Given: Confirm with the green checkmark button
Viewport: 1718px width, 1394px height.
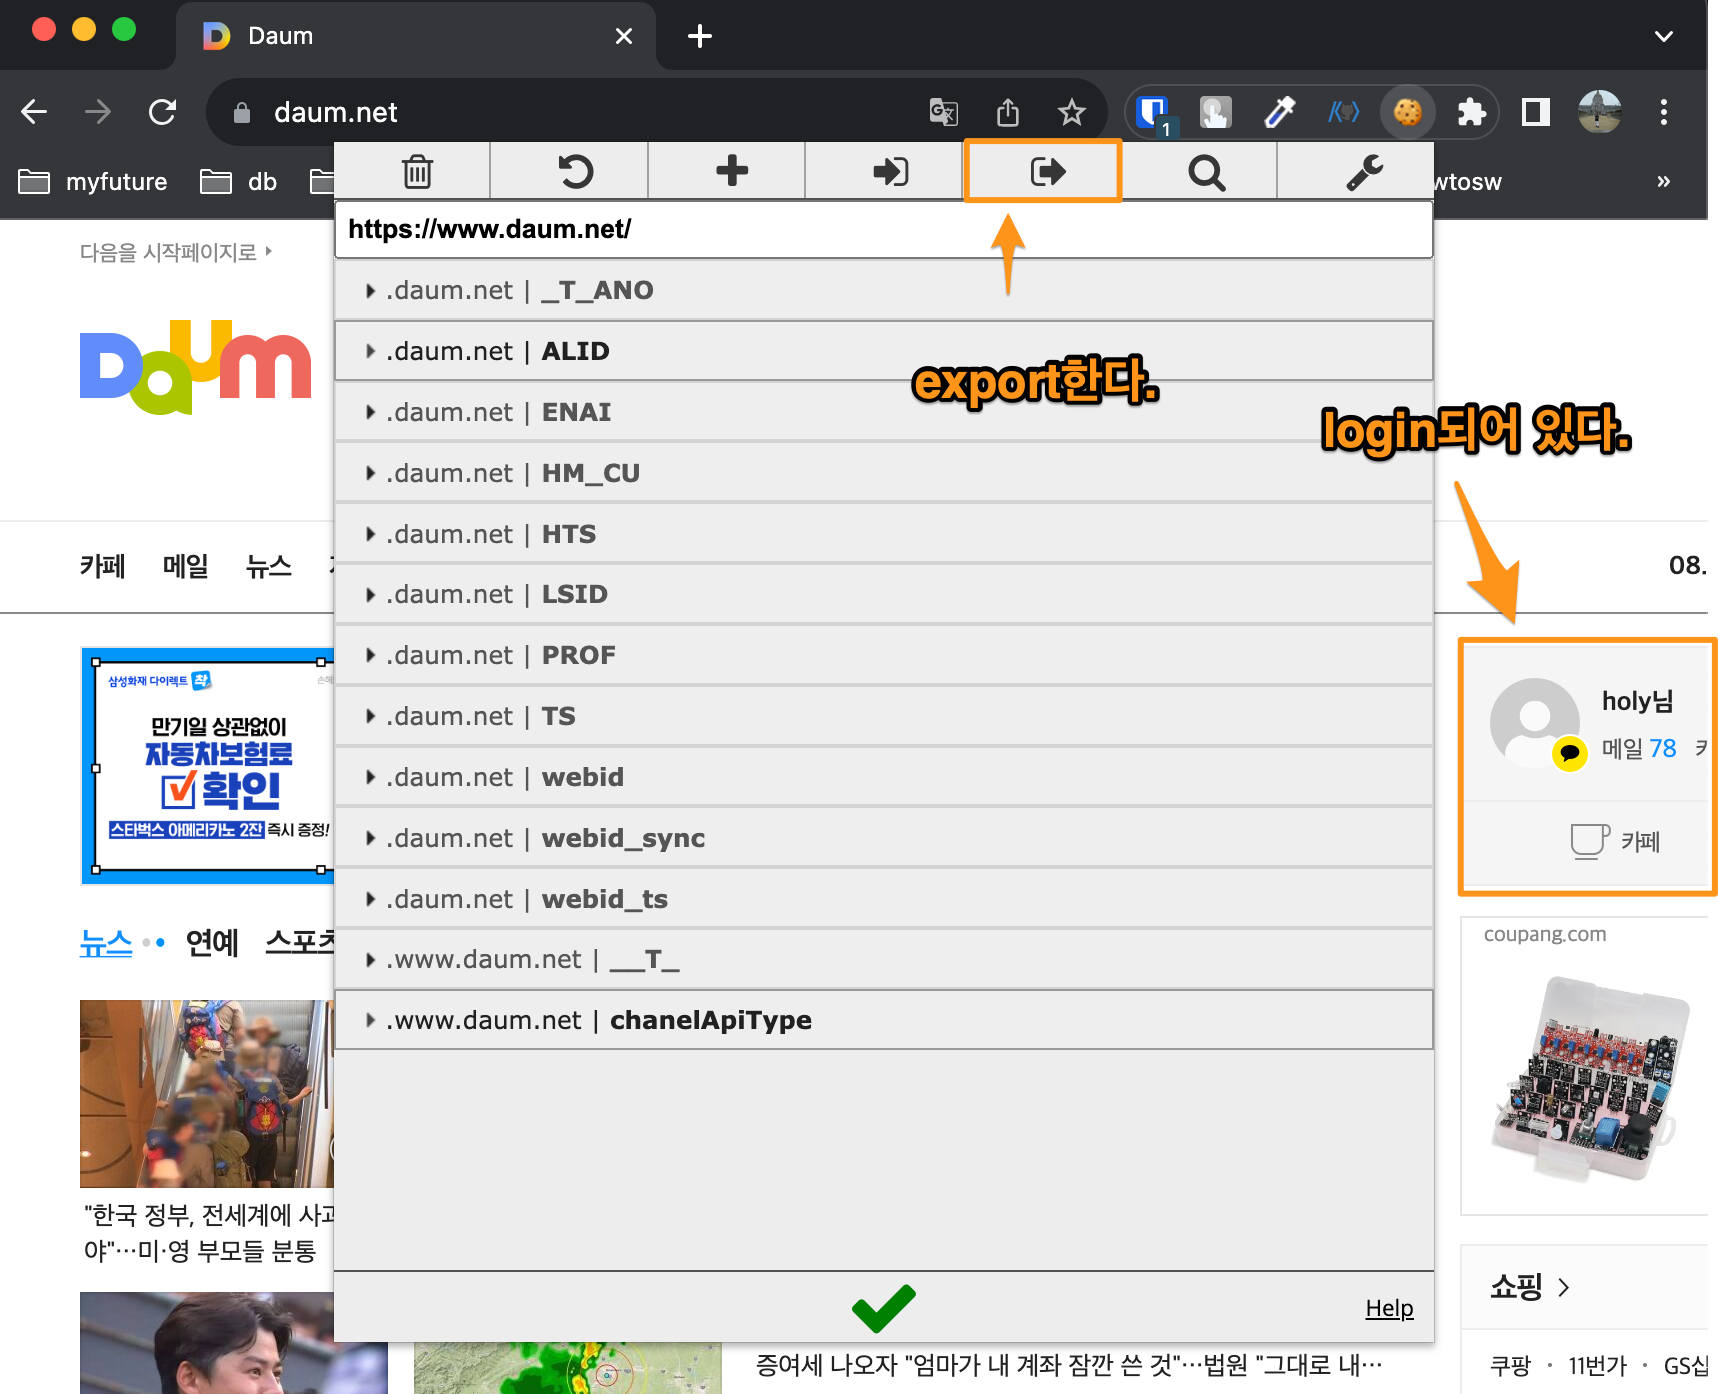Looking at the screenshot, I should coord(883,1307).
